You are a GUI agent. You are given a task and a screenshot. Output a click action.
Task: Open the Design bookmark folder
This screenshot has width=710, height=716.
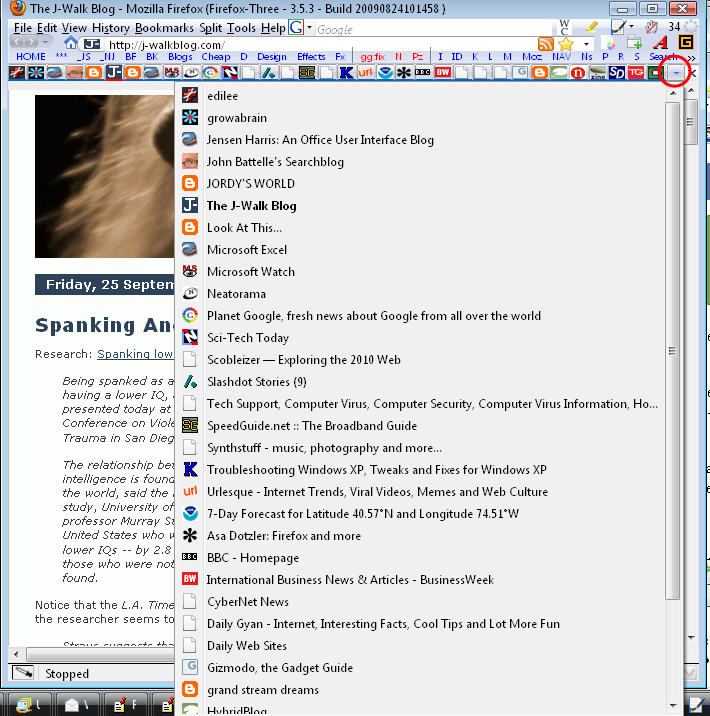tap(272, 57)
